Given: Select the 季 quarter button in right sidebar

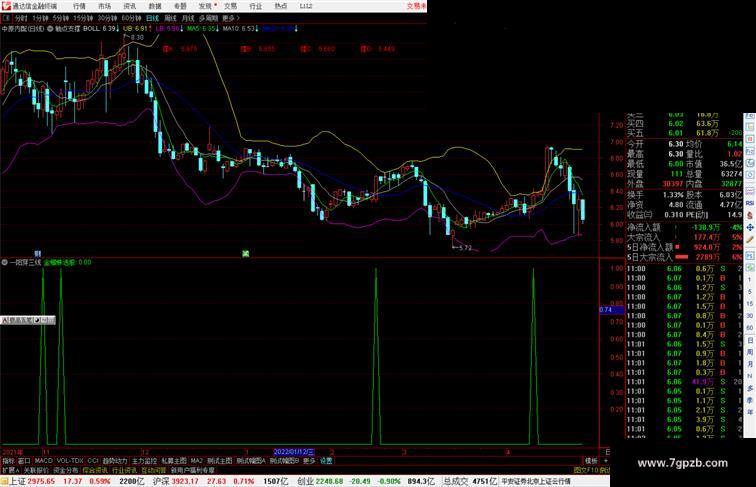Looking at the screenshot, I should click(x=750, y=400).
